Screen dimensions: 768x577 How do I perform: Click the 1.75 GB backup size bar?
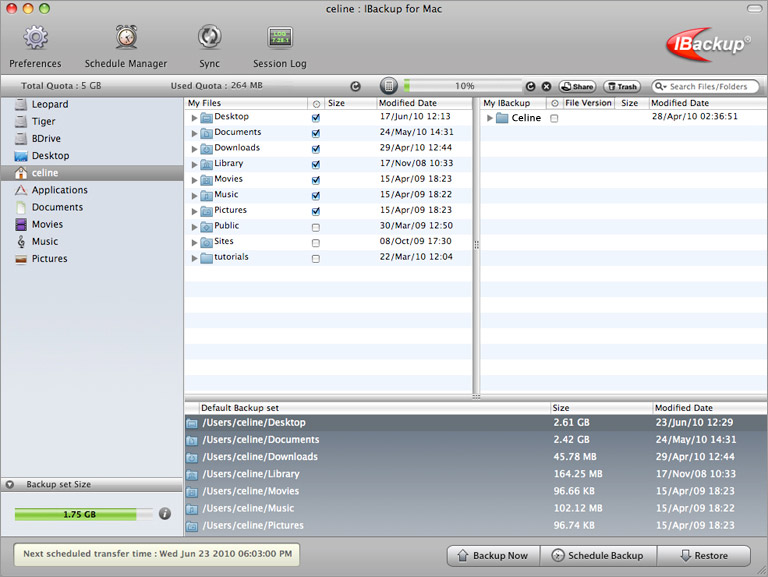[x=83, y=514]
